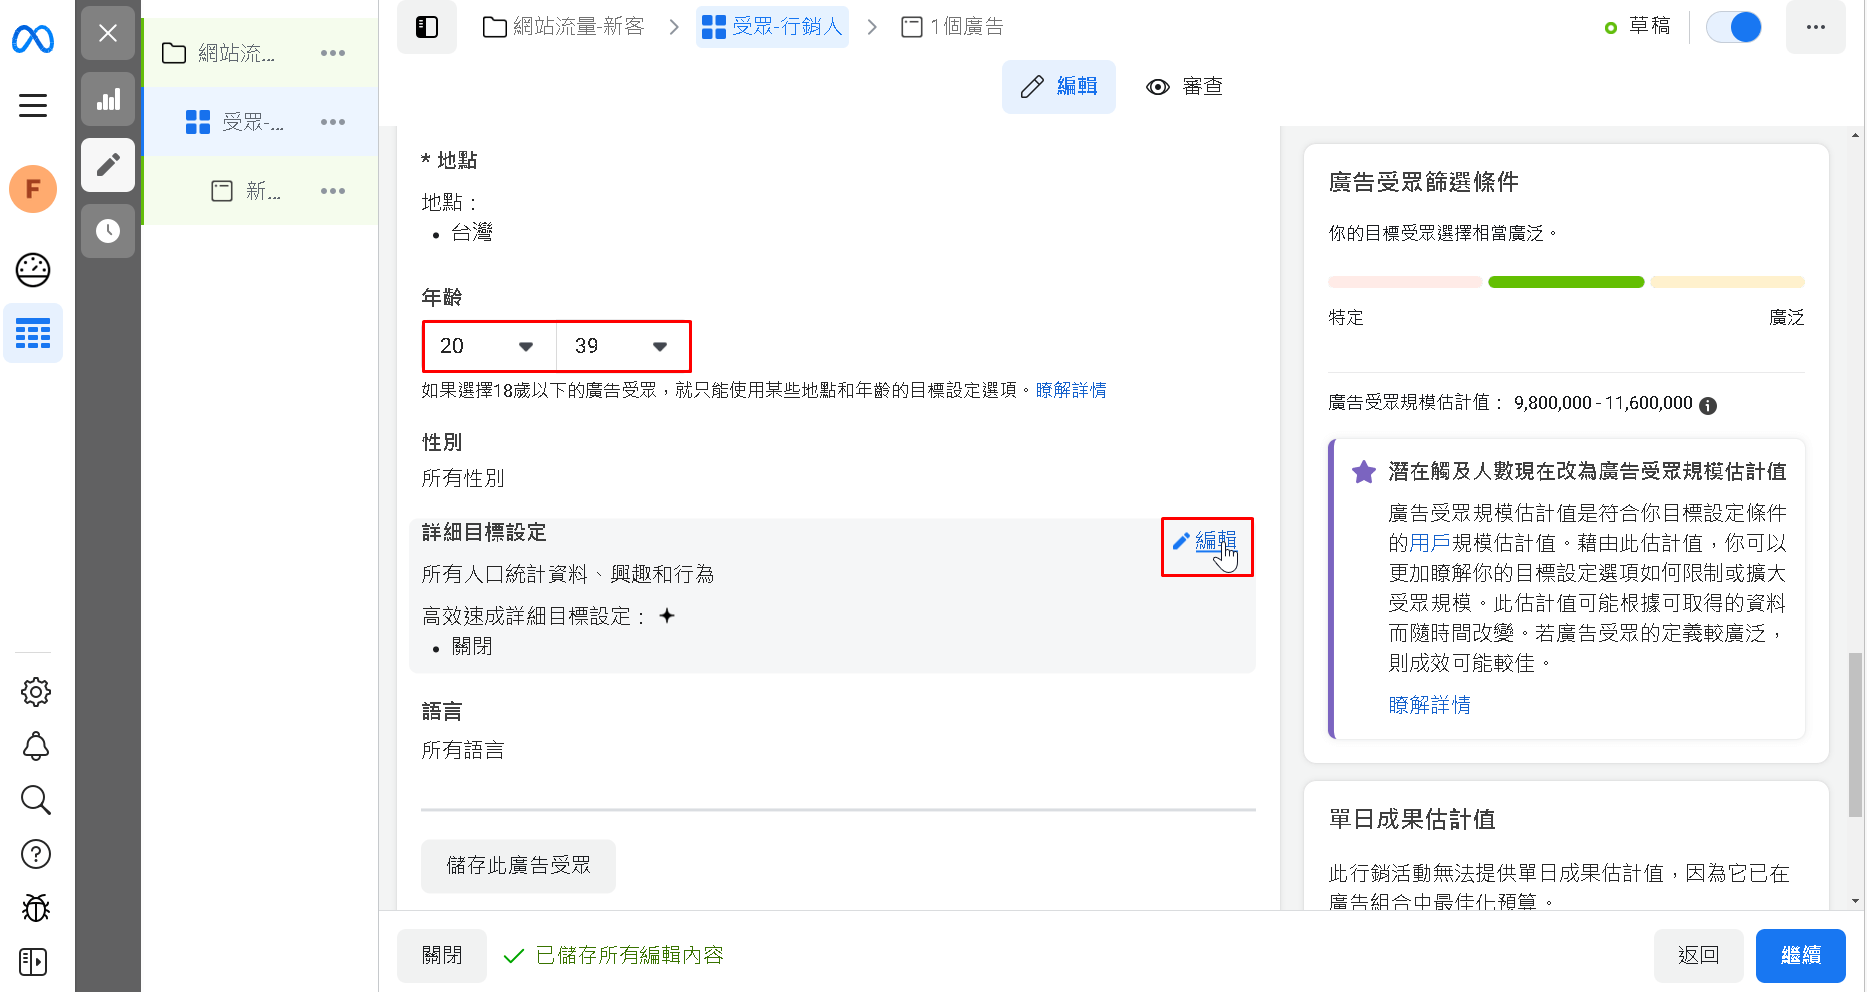
Task: Click the 返回 button
Action: [1699, 956]
